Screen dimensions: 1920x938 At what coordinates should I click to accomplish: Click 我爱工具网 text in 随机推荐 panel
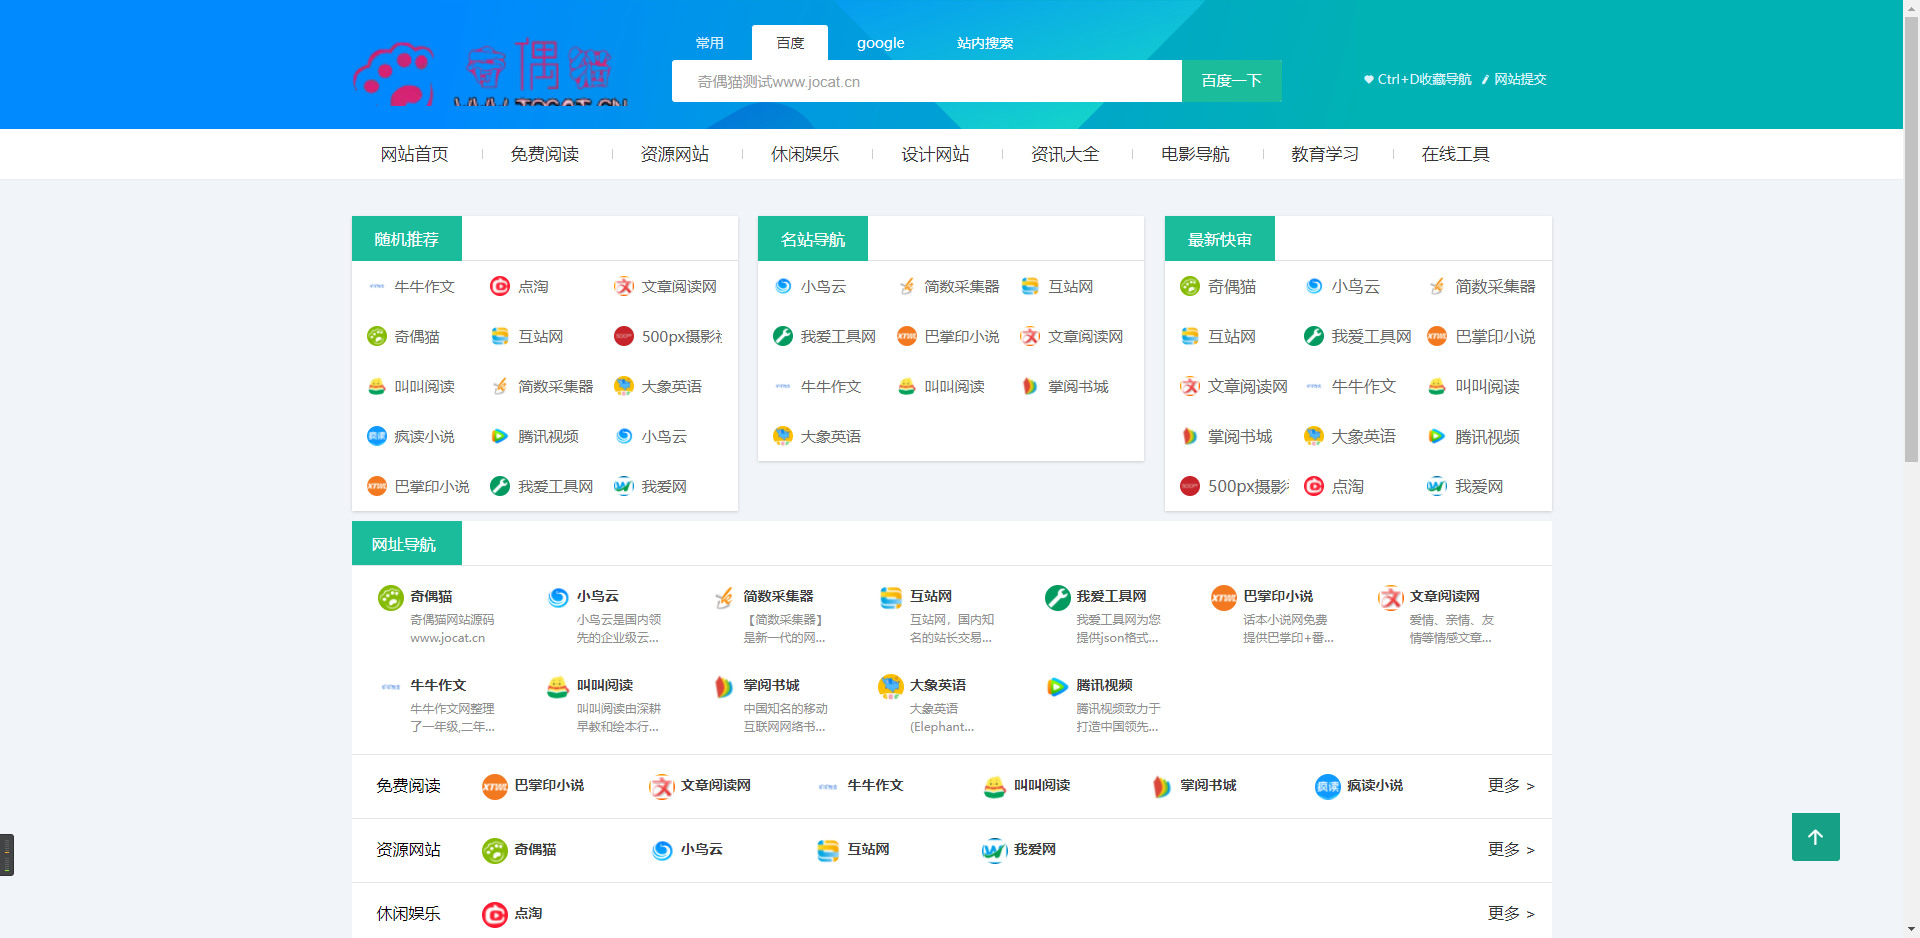555,486
